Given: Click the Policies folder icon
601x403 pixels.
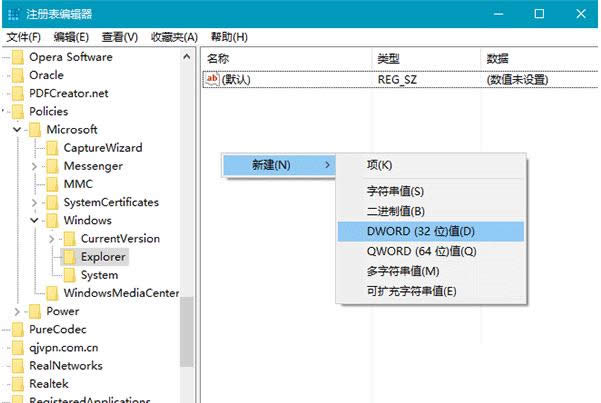Looking at the screenshot, I should click(x=18, y=112).
